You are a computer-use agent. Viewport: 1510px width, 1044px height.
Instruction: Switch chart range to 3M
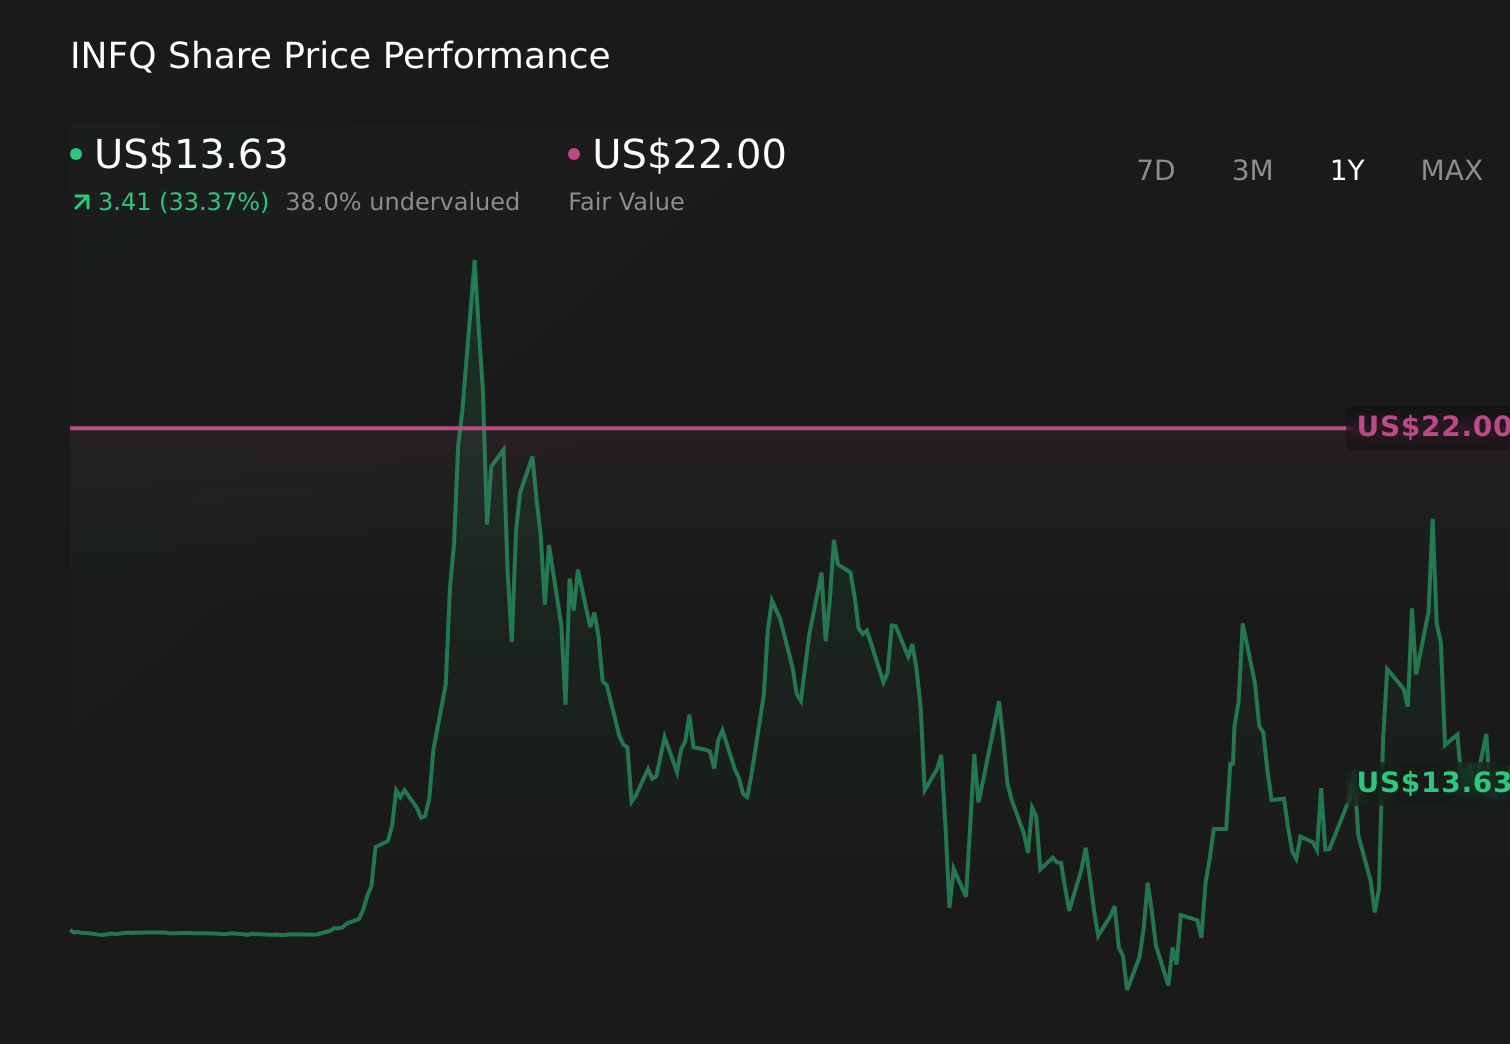1252,171
